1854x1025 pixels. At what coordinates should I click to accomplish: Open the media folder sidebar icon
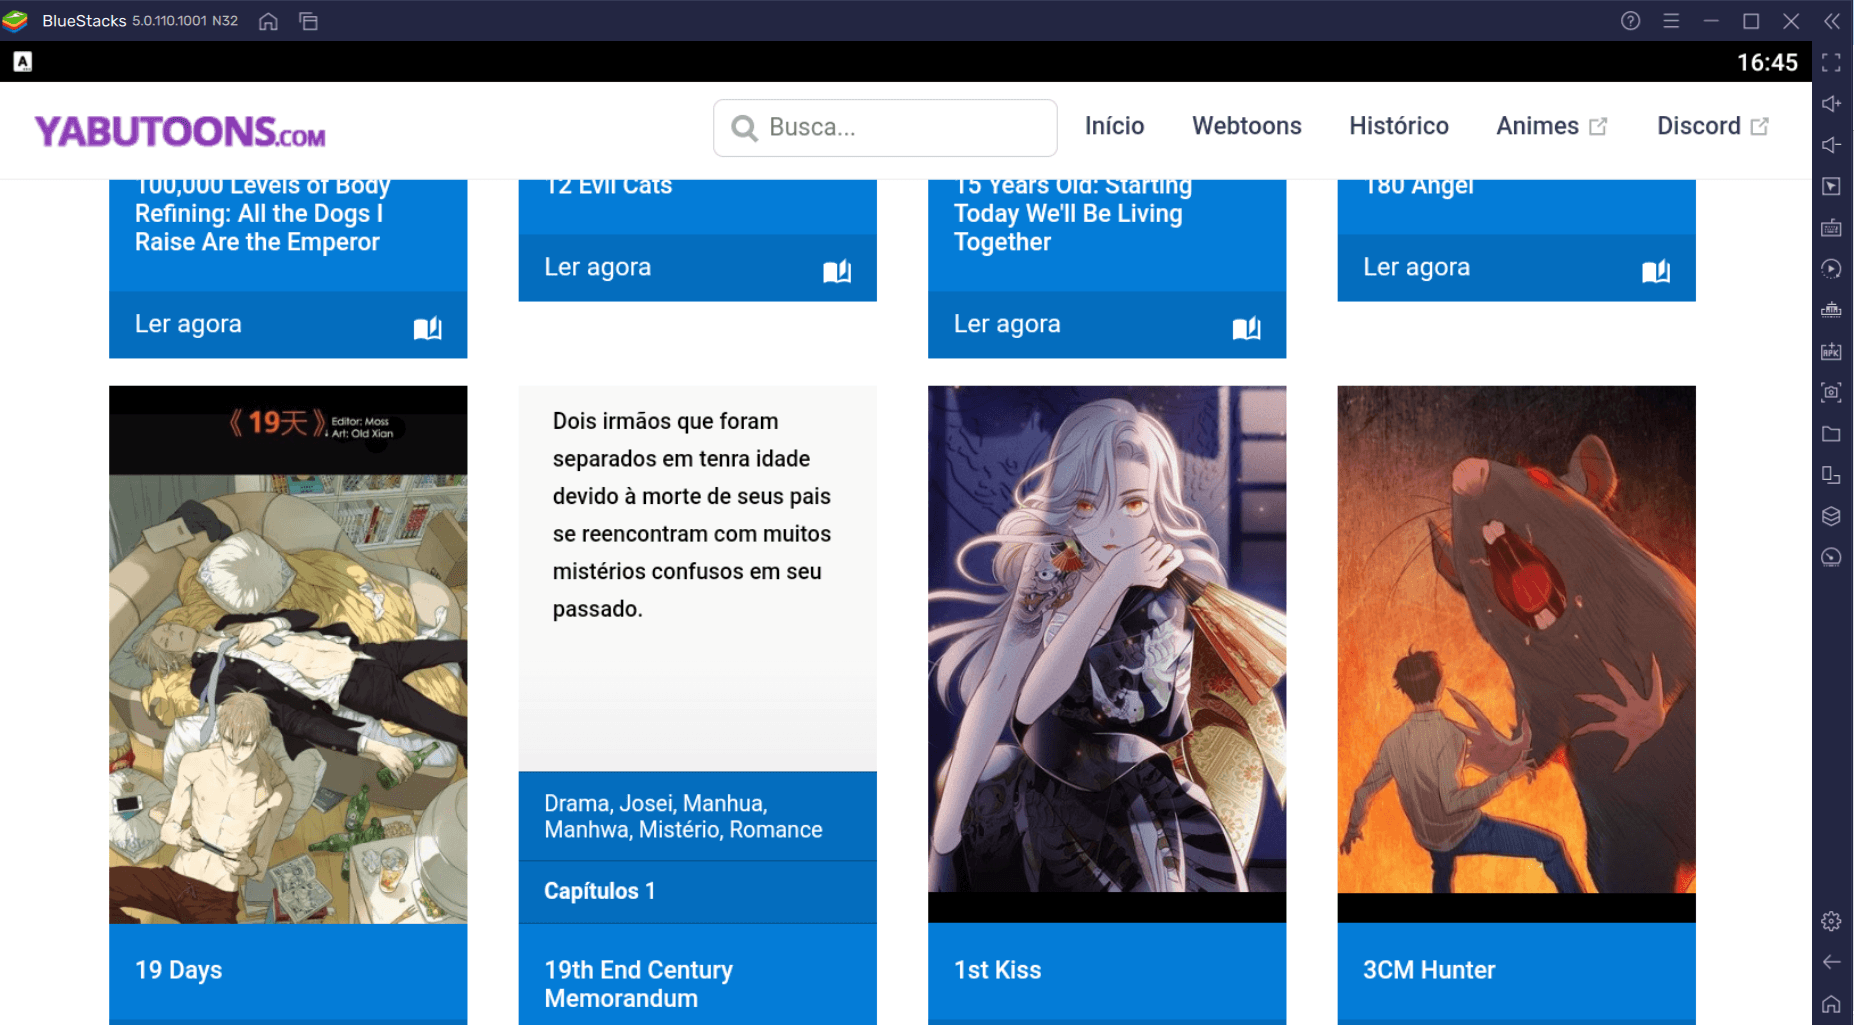[x=1831, y=434]
